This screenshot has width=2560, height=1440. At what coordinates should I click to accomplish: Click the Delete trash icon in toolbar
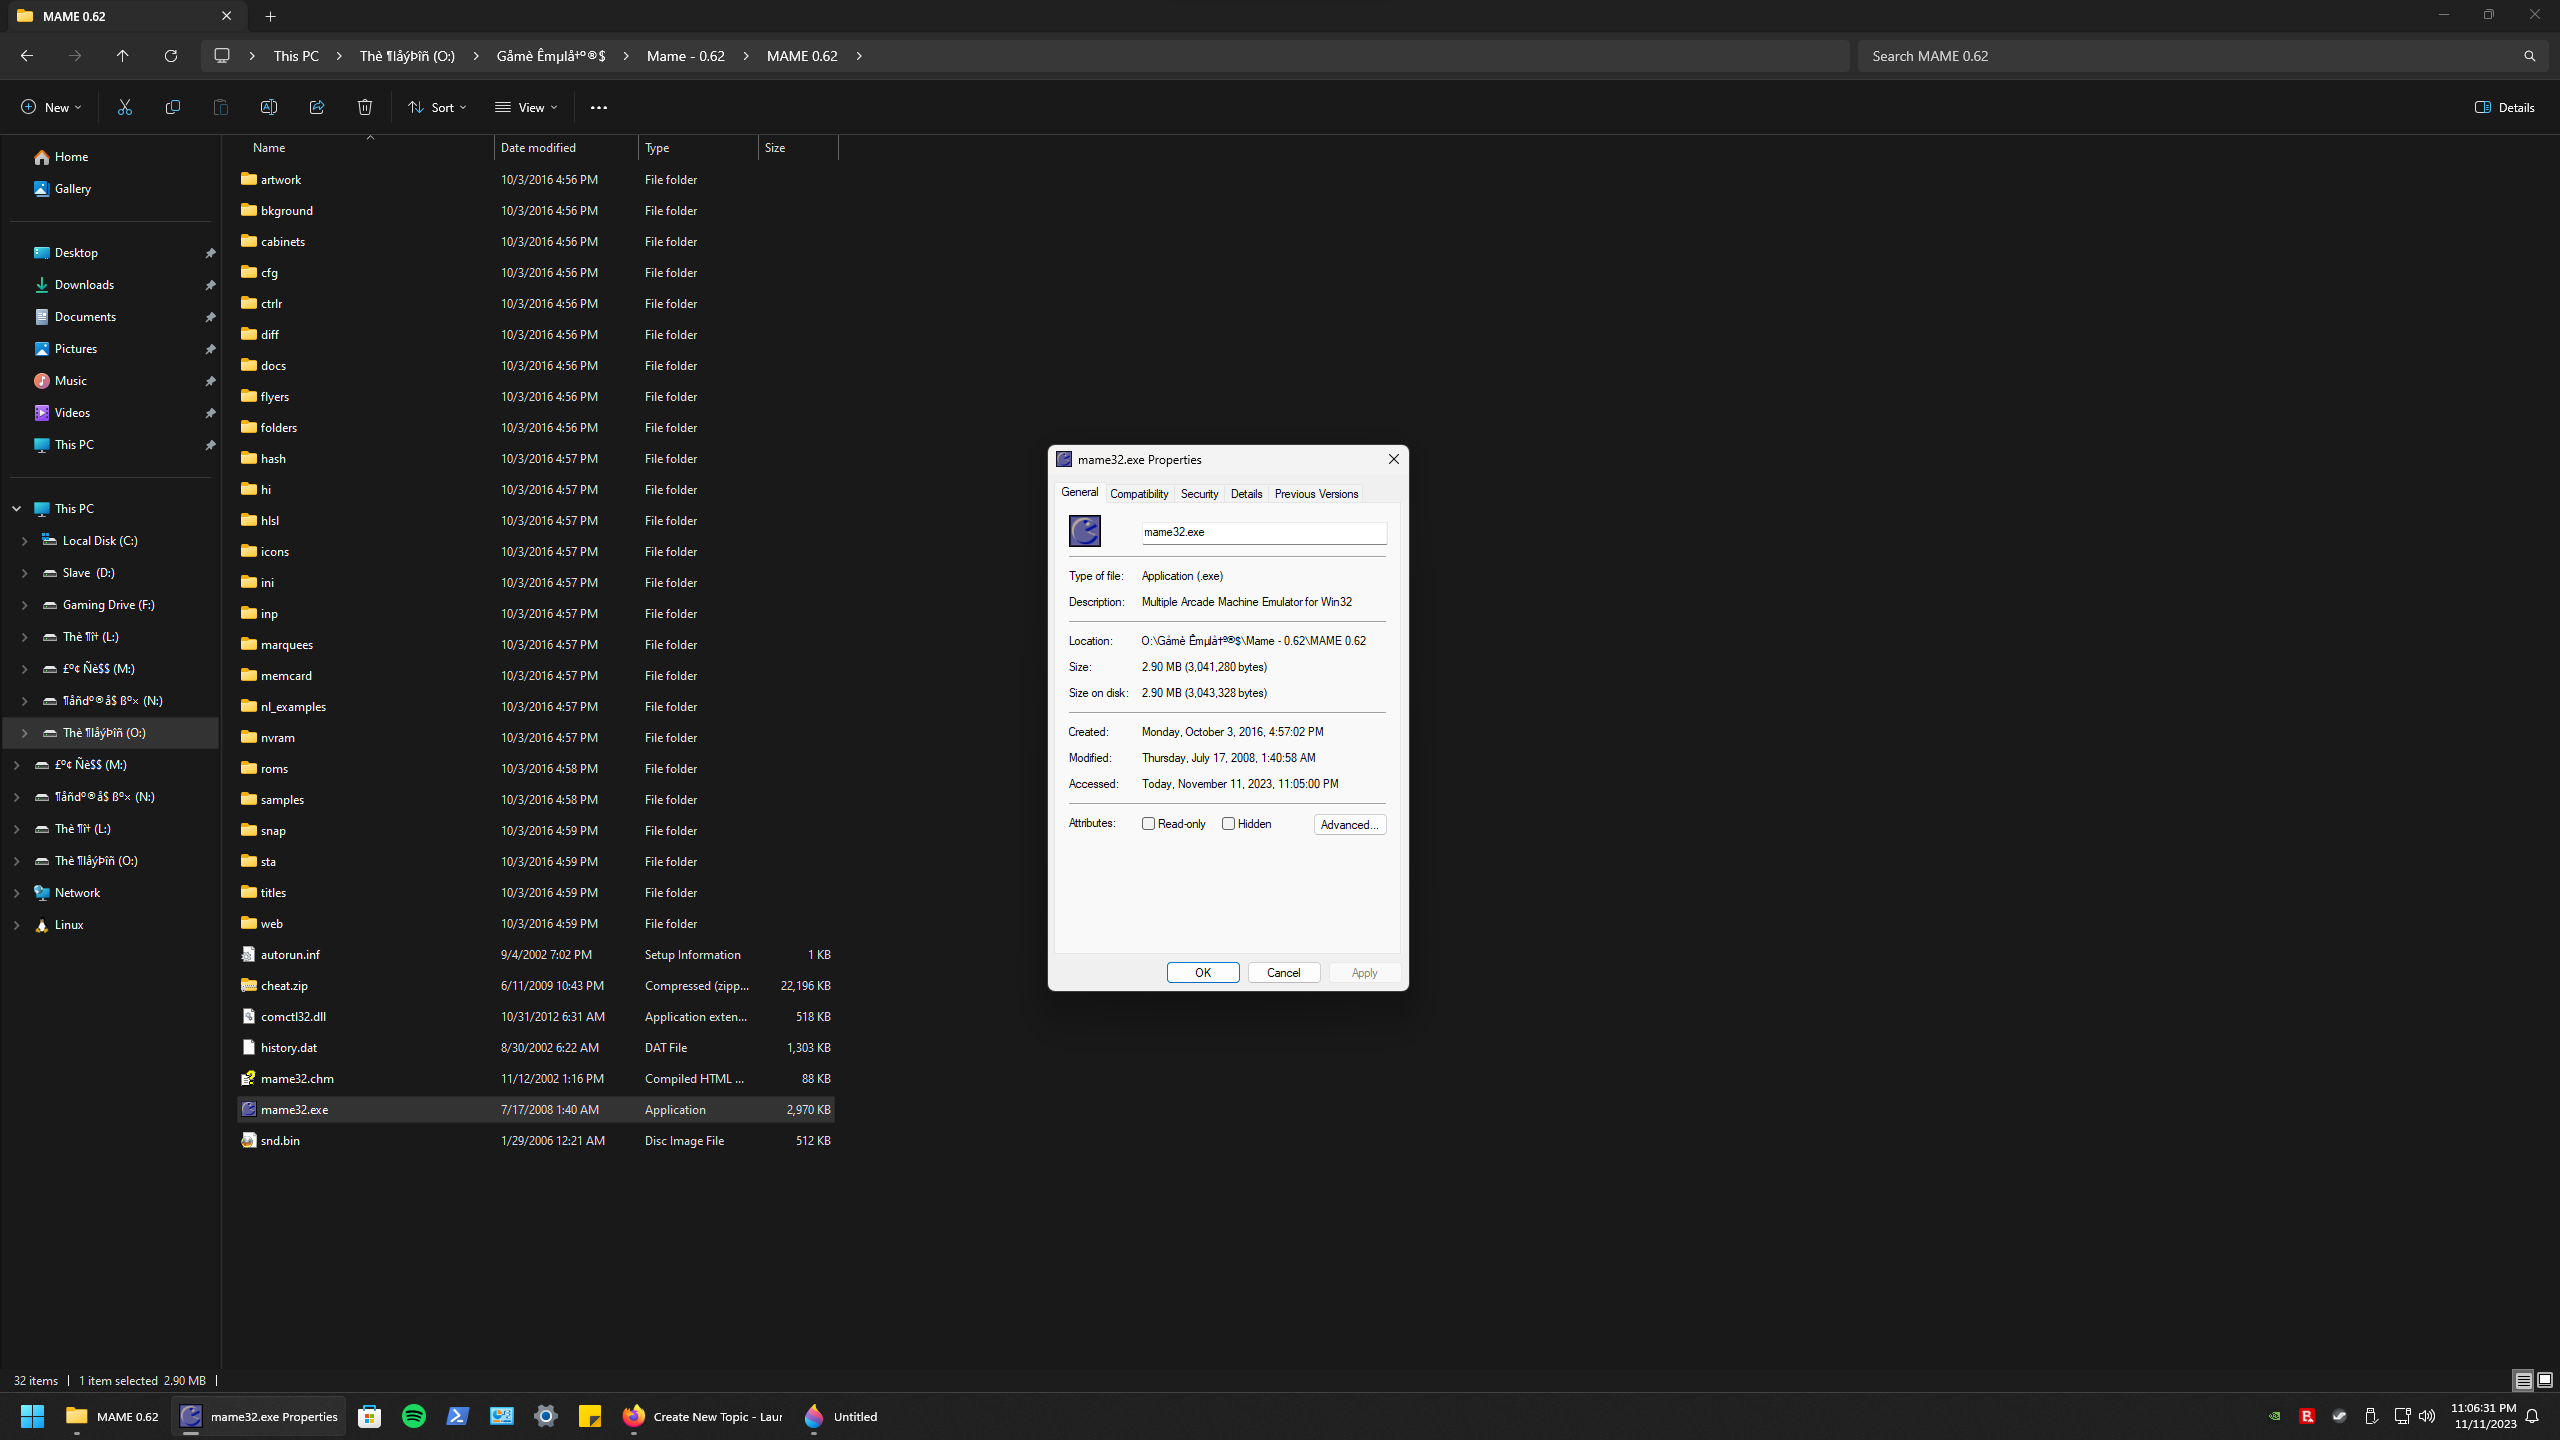coord(365,107)
